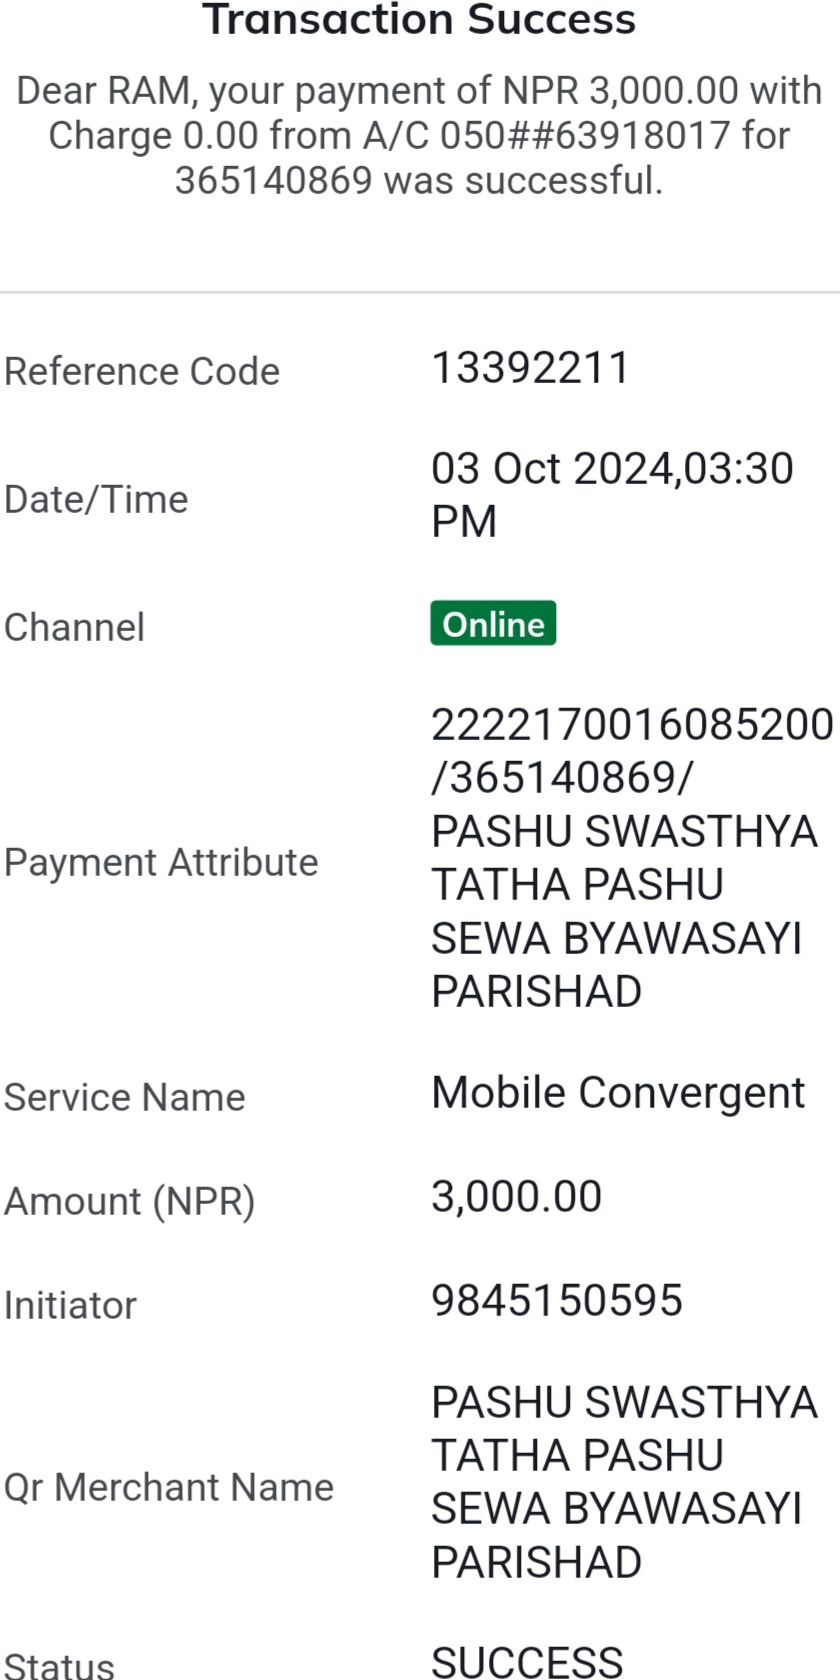Viewport: 840px width, 1680px height.
Task: Tap the Amount (NPR) label
Action: [130, 1201]
